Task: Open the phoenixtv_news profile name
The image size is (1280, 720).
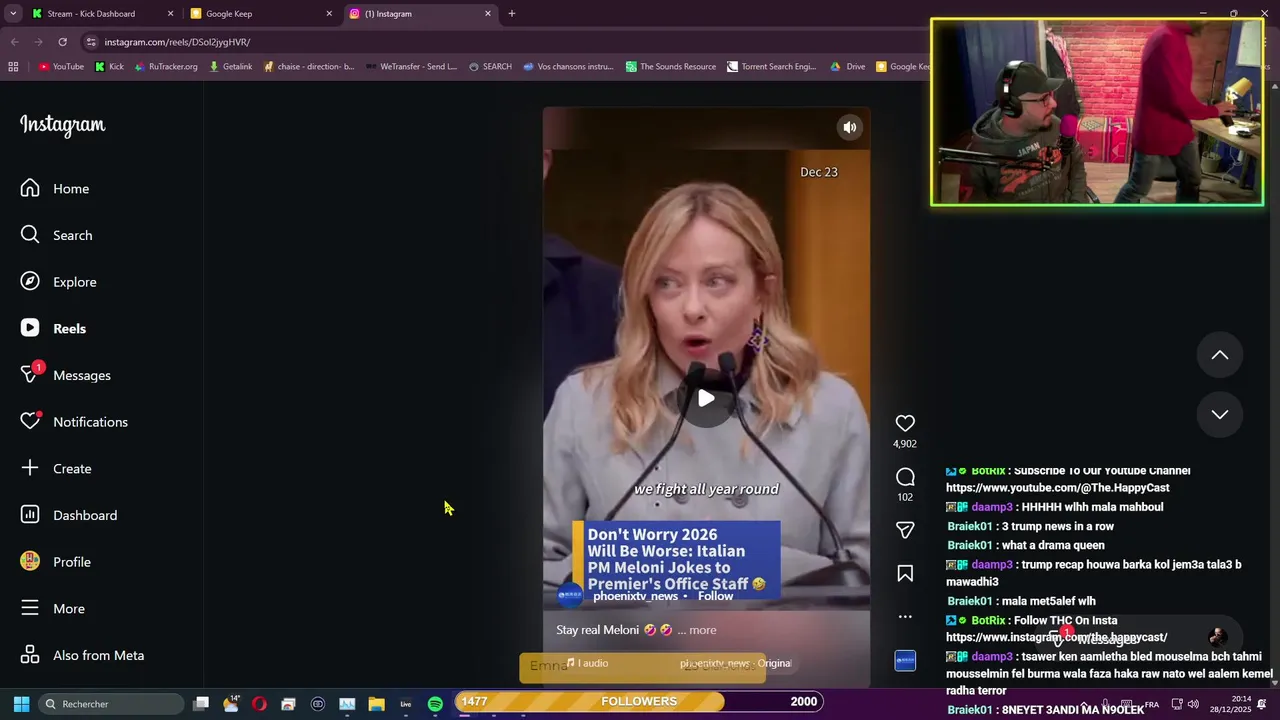Action: pos(635,596)
